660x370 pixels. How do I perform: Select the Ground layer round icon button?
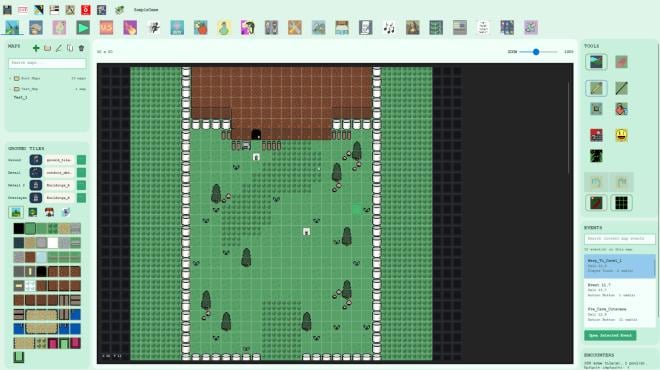pos(36,160)
